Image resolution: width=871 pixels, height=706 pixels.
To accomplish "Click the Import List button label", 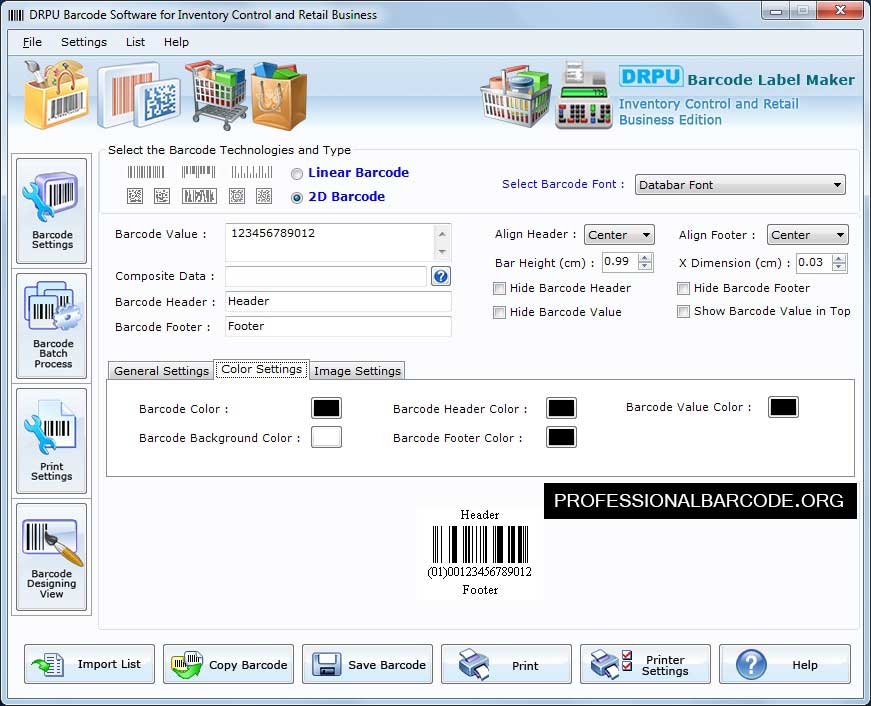I will point(109,664).
